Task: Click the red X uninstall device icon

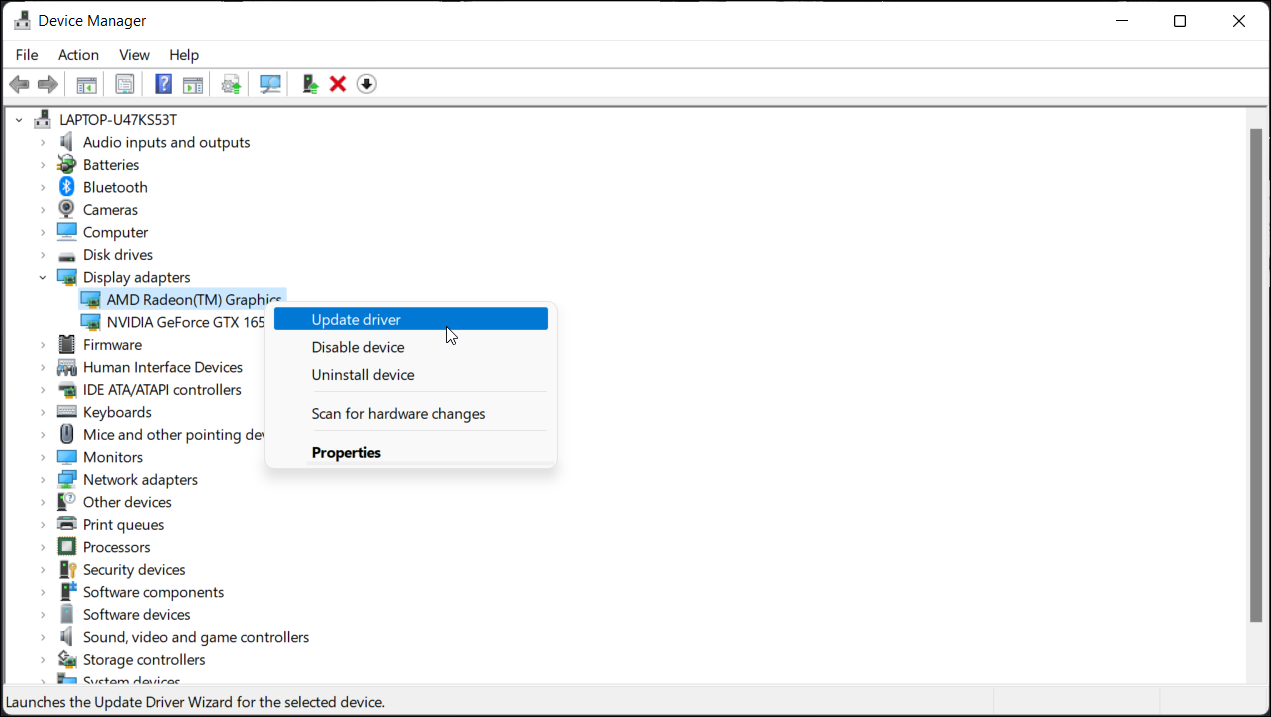Action: [x=338, y=85]
